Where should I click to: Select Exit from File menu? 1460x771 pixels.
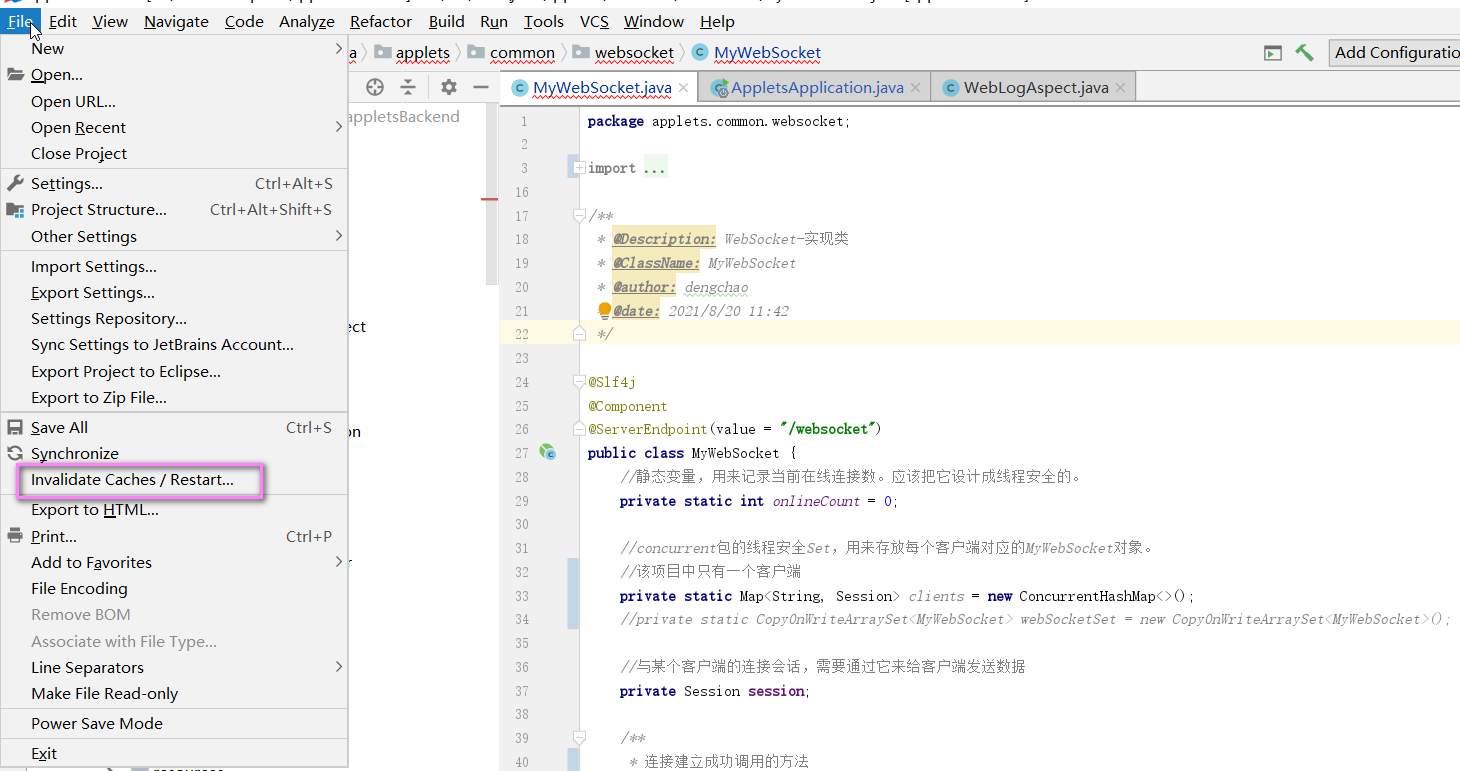pos(174,753)
